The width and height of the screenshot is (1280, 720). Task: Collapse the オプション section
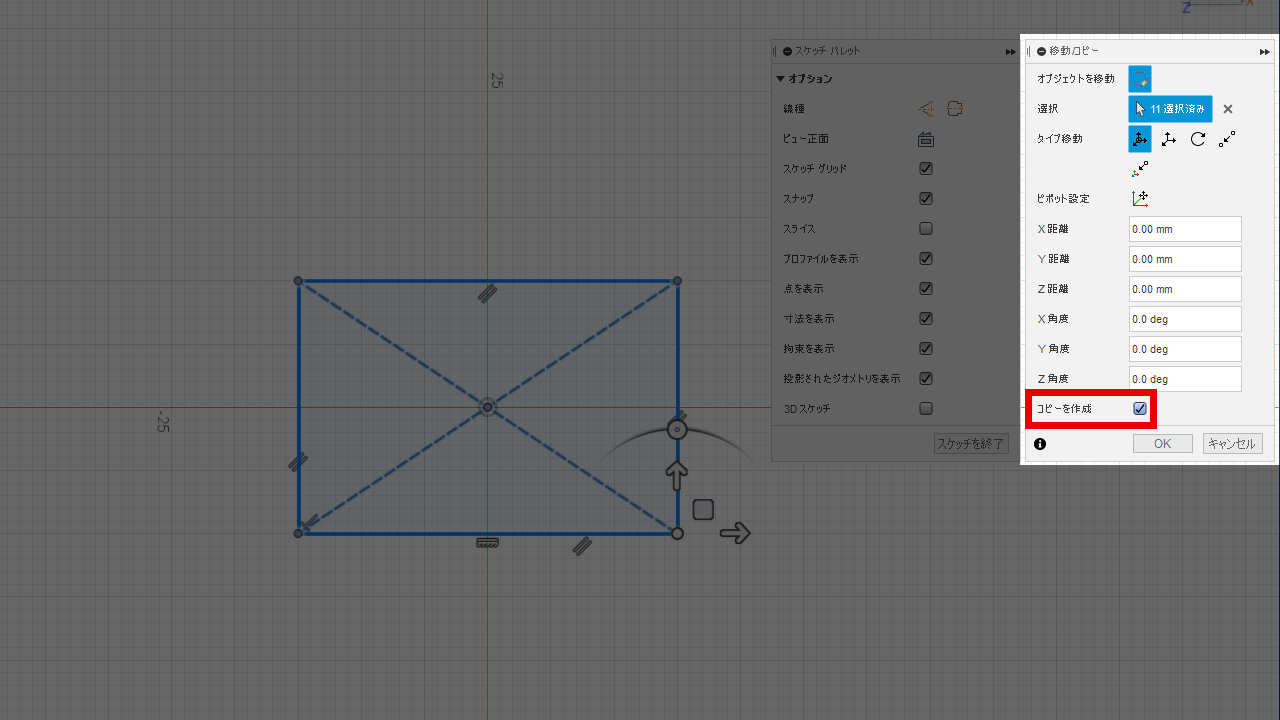pyautogui.click(x=781, y=79)
